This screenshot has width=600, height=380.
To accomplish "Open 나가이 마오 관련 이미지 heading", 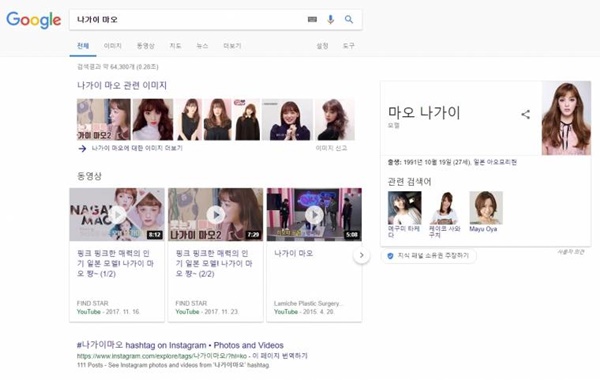I will point(122,85).
